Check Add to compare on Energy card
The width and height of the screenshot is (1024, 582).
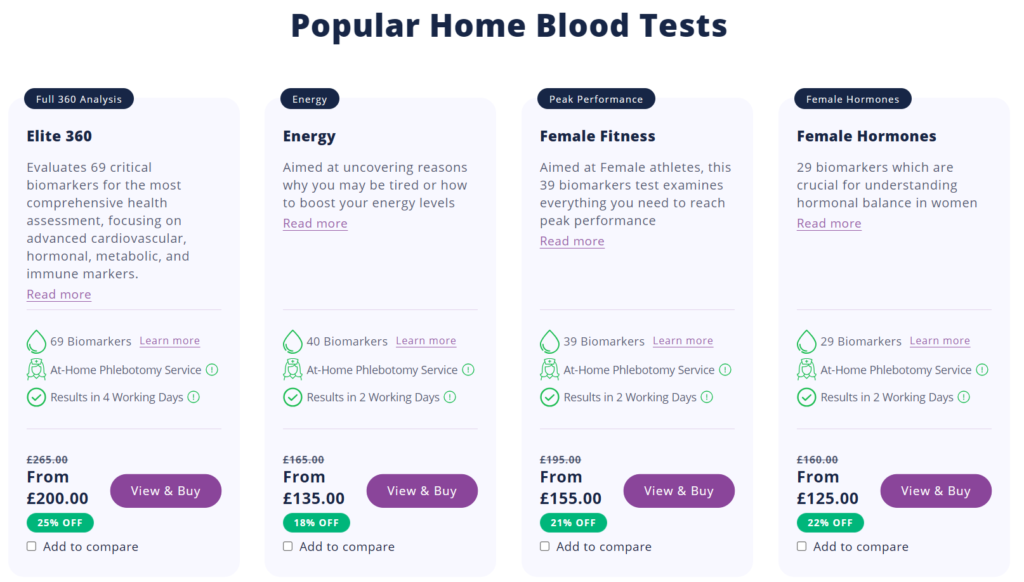click(288, 546)
